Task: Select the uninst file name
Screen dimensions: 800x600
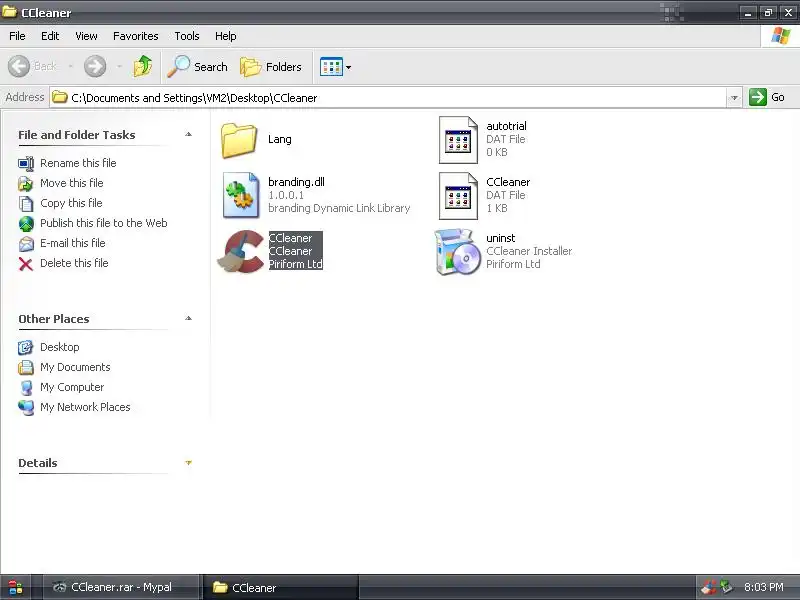Action: (501, 238)
